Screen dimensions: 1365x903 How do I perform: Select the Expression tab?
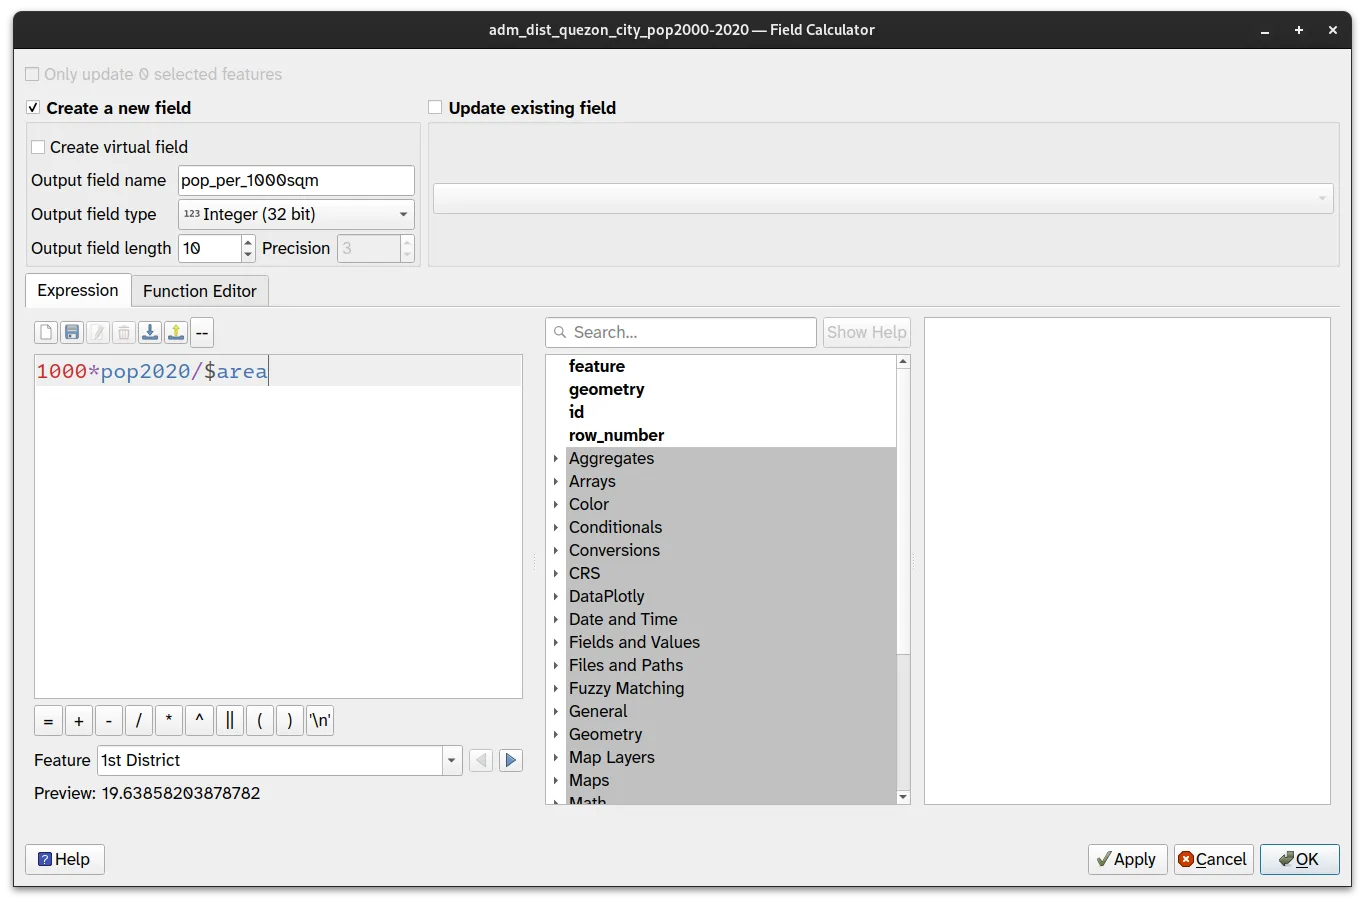[x=77, y=290]
